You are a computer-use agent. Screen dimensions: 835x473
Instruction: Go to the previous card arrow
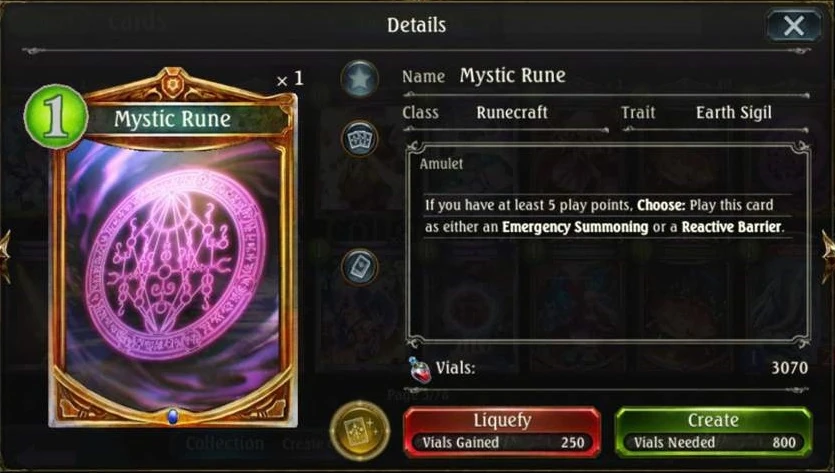pos(5,257)
